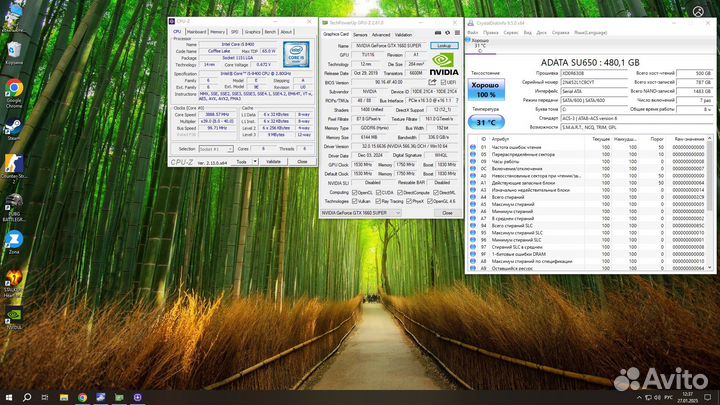Click the Close button in CPU-Z
This screenshot has height=405, width=720.
pos(302,162)
